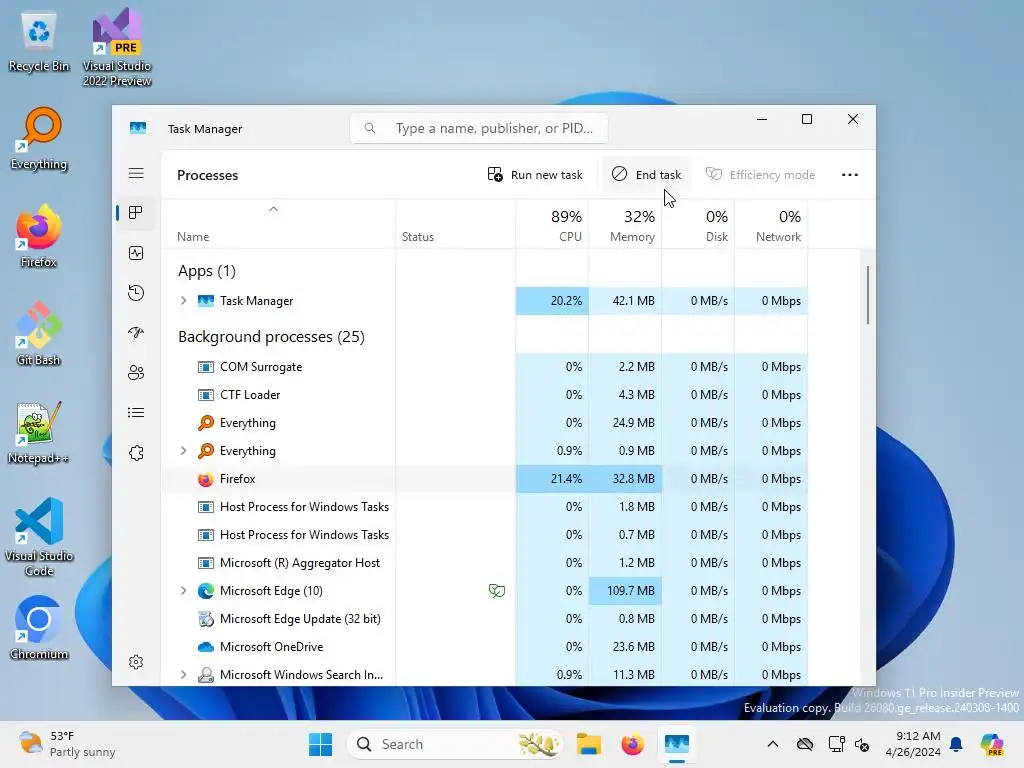Select the first Host Process for Windows Tasks
Image resolution: width=1024 pixels, height=768 pixels.
click(x=485, y=507)
